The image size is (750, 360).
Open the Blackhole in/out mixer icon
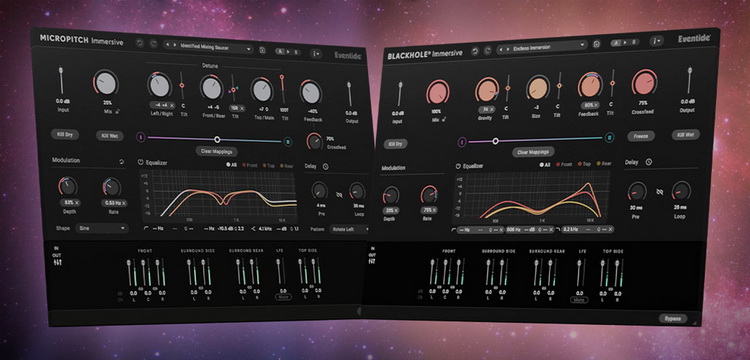coord(372,261)
